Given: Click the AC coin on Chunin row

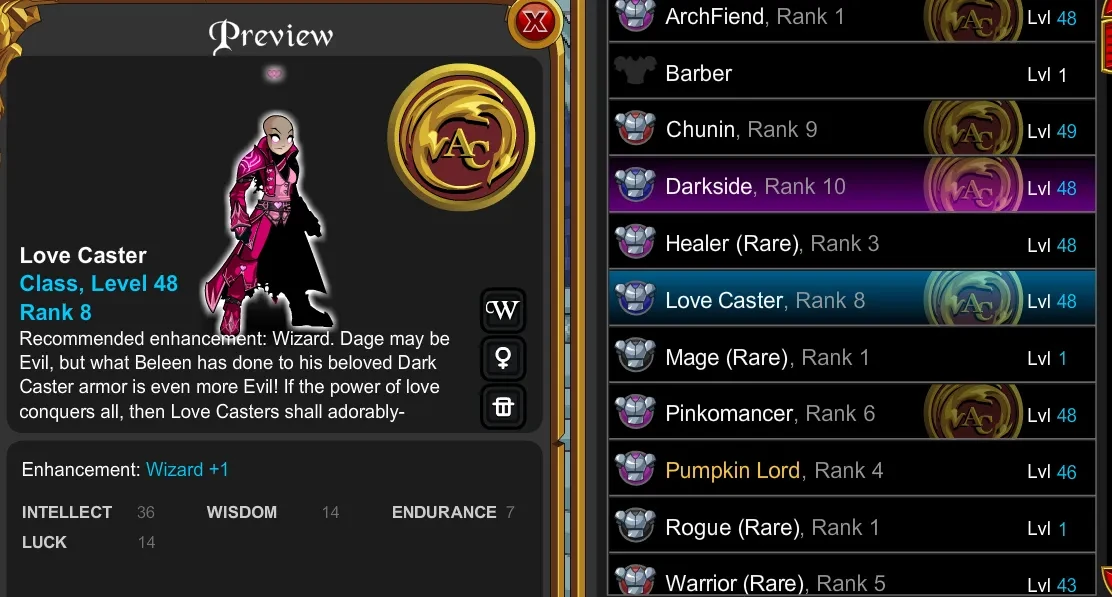Looking at the screenshot, I should pos(973,129).
